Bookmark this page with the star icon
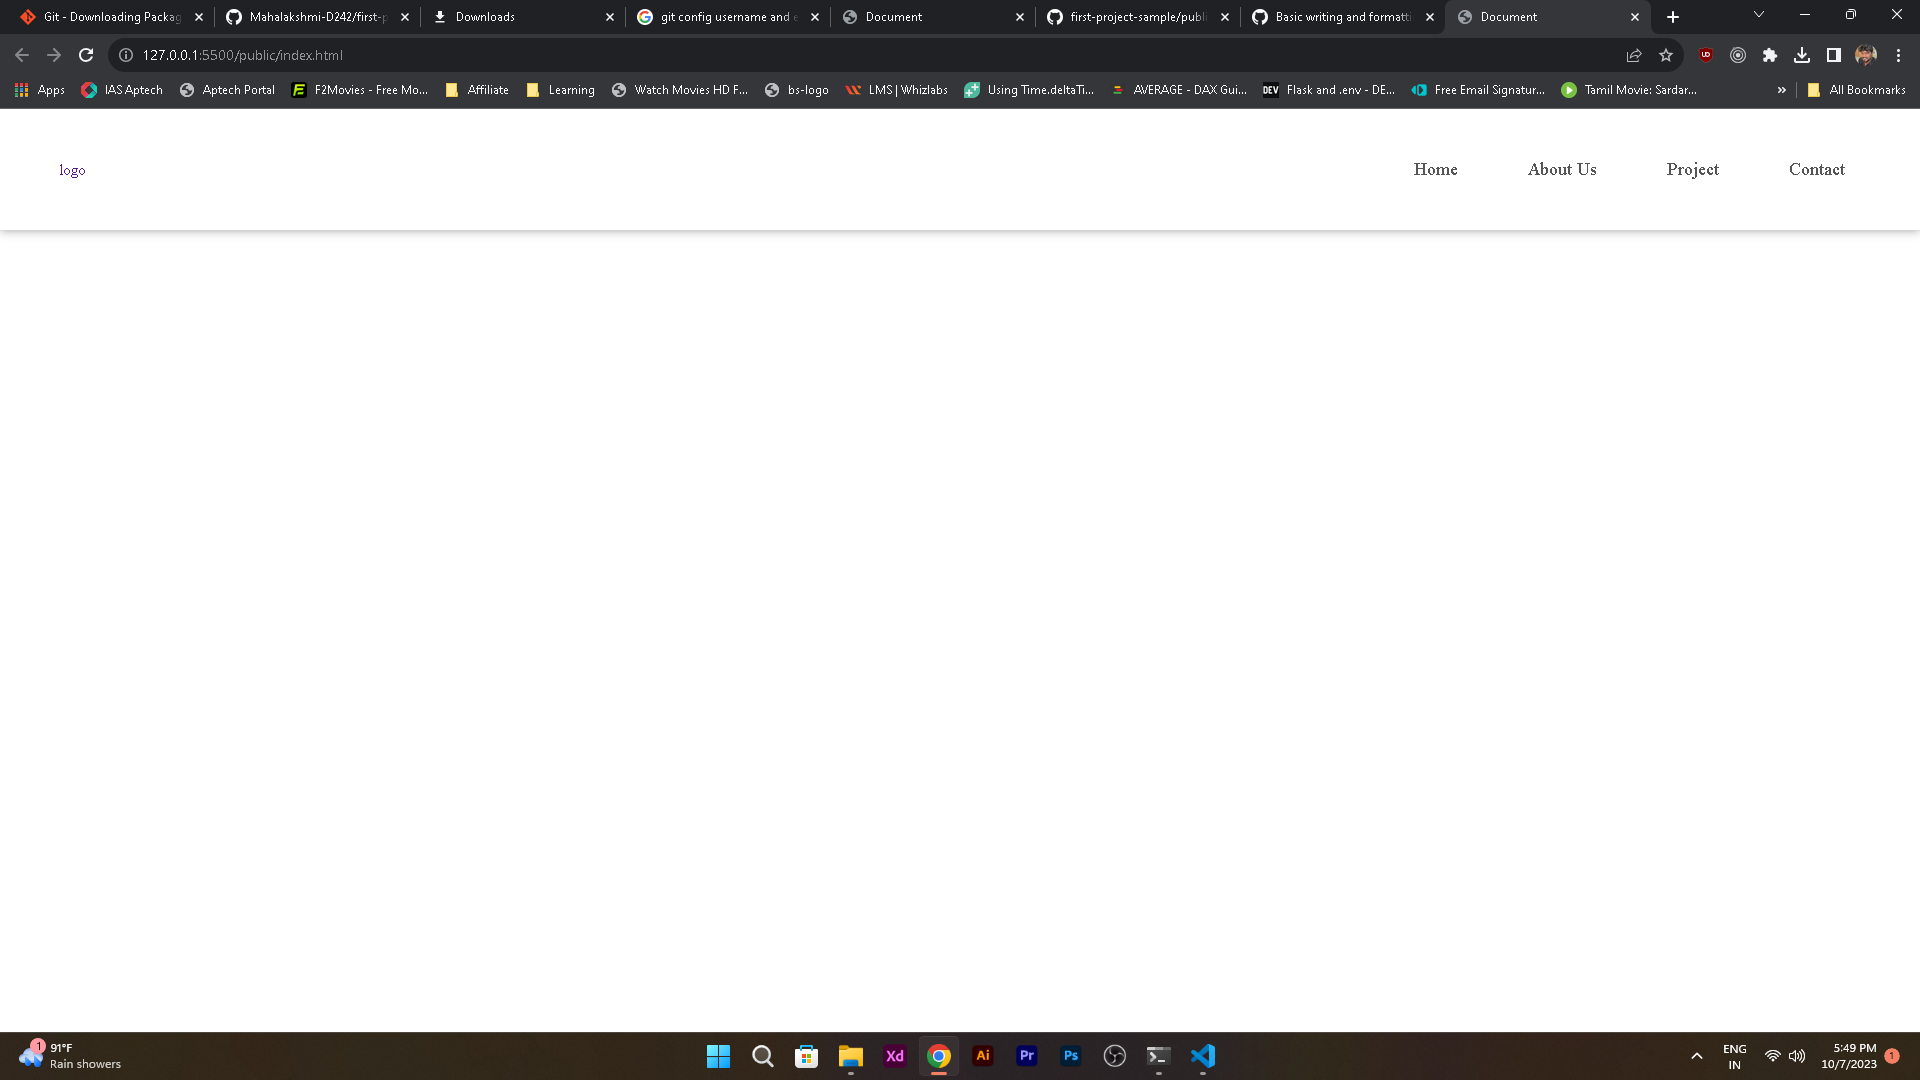 pyautogui.click(x=1666, y=55)
